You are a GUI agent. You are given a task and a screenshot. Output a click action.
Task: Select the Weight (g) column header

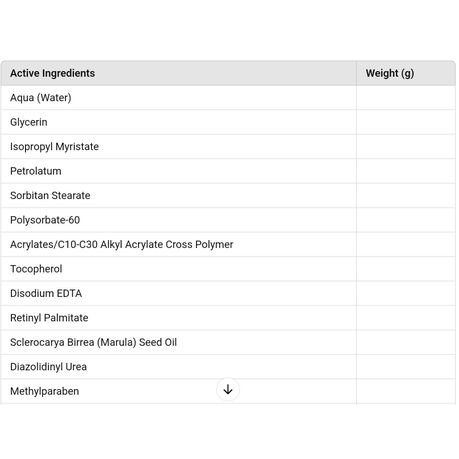pos(406,73)
